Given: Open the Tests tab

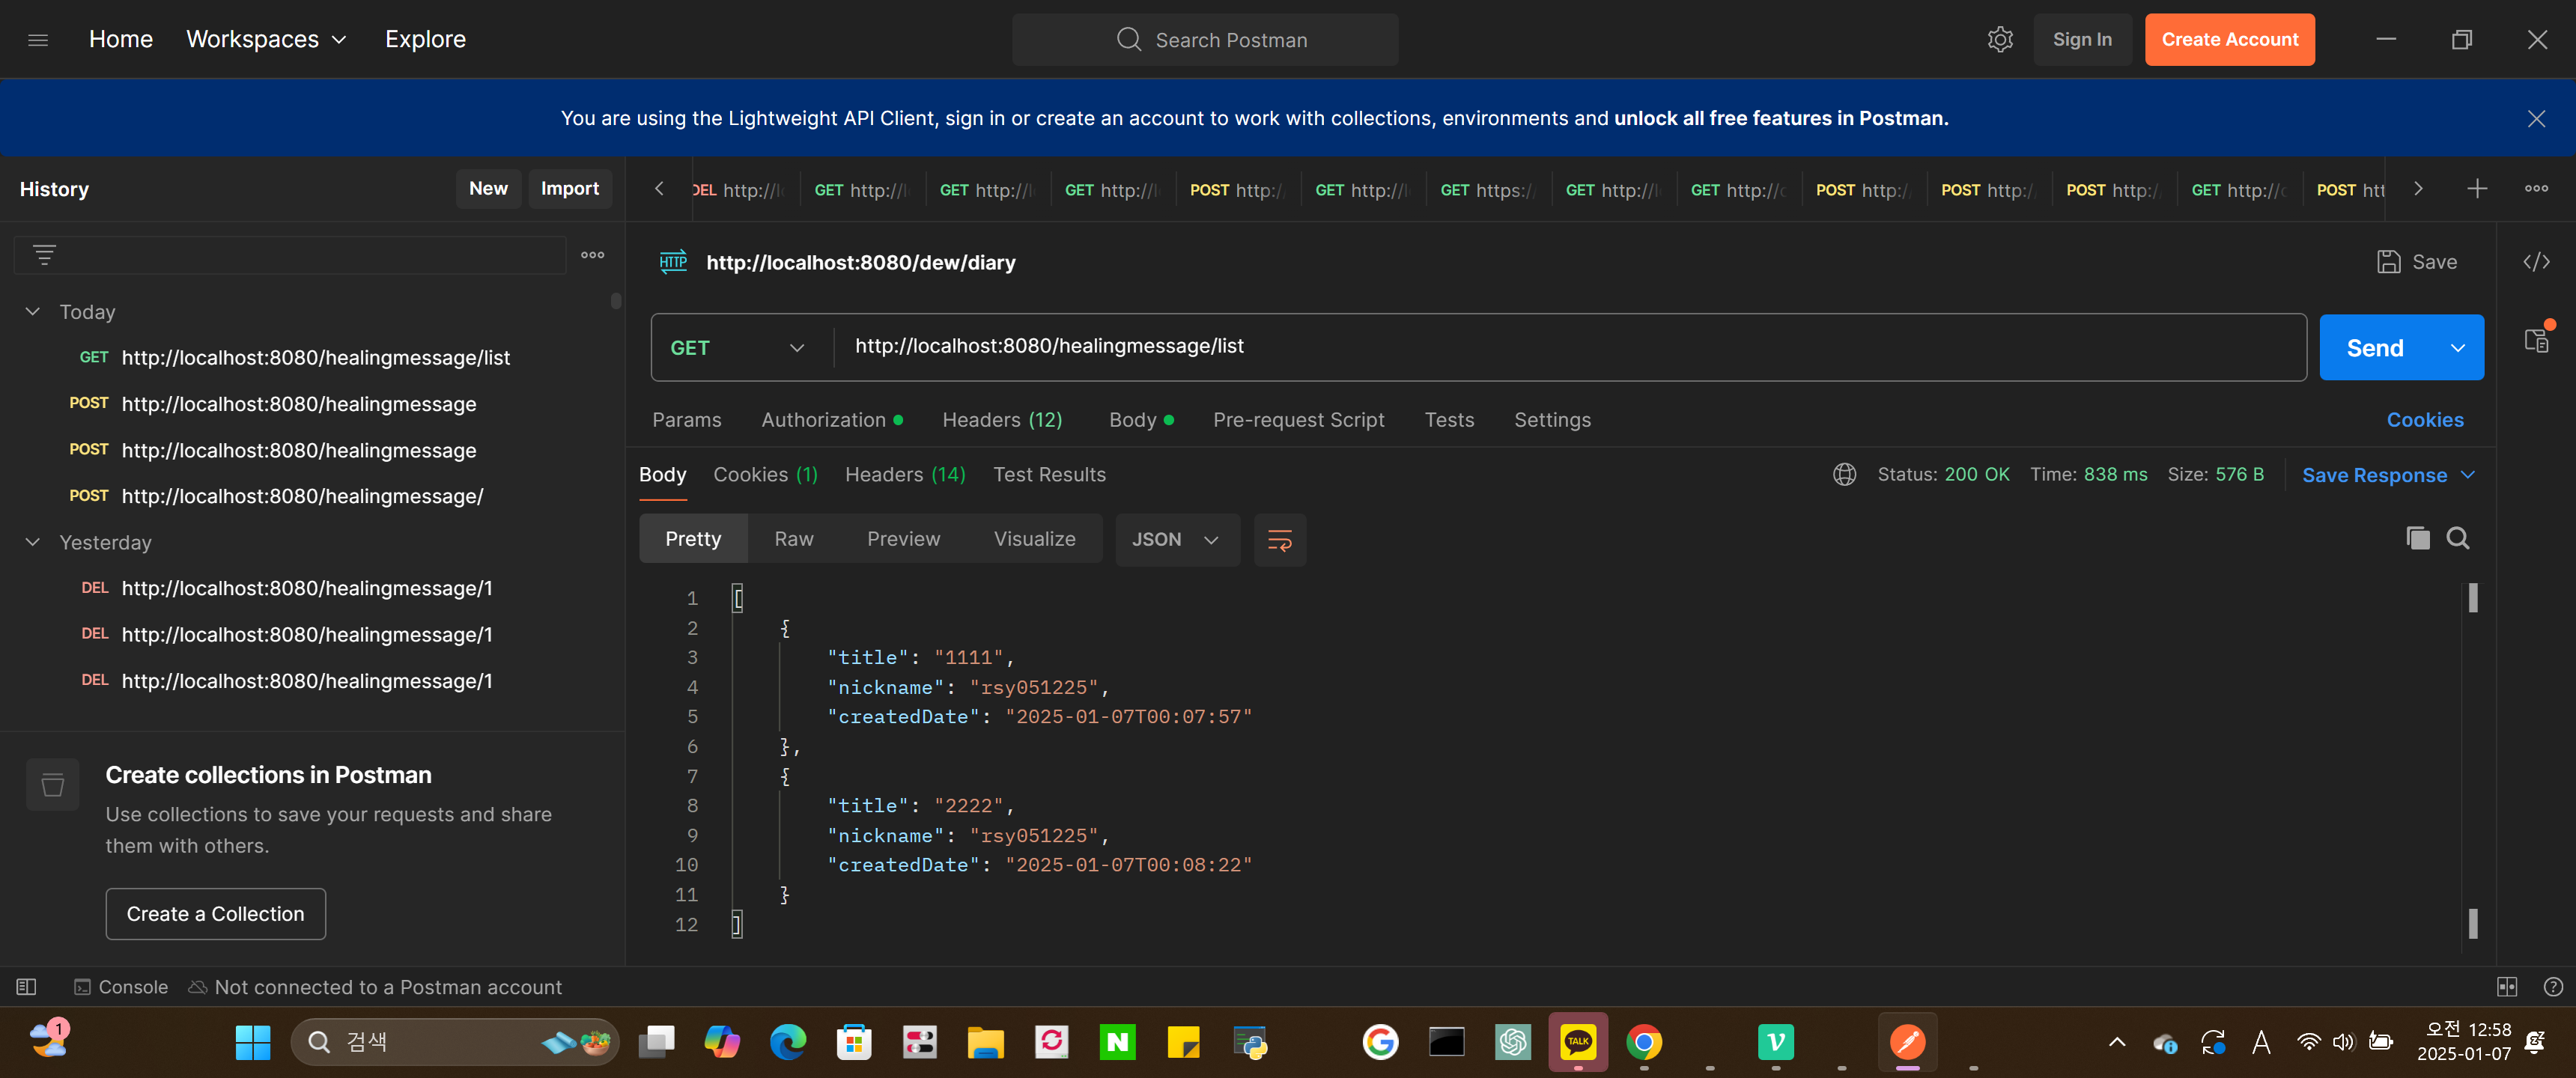Looking at the screenshot, I should point(1449,421).
